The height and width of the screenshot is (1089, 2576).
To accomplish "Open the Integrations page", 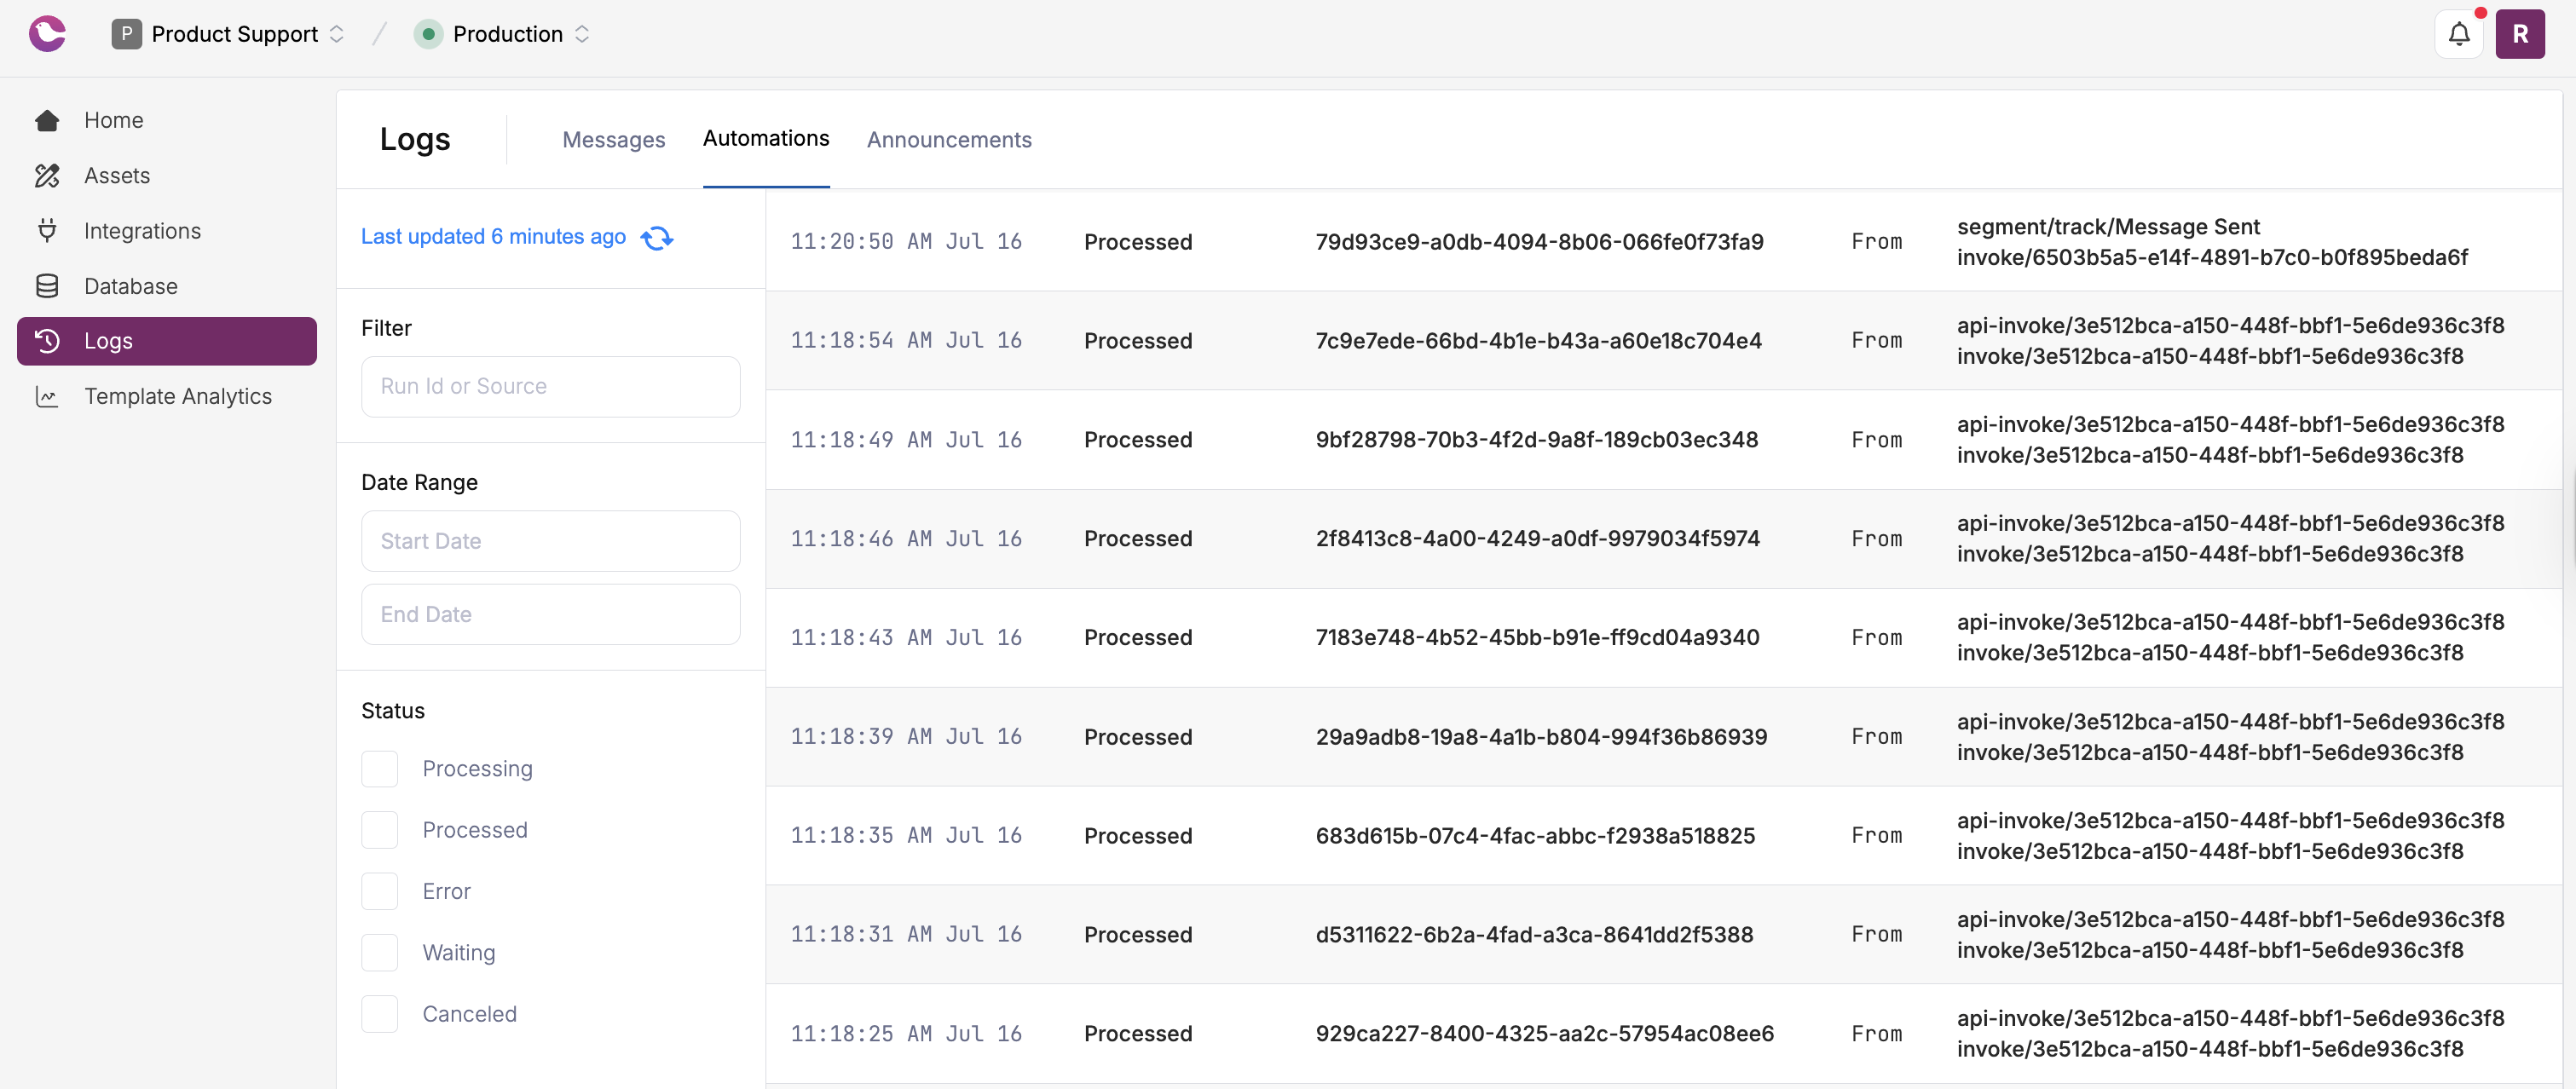I will [142, 230].
